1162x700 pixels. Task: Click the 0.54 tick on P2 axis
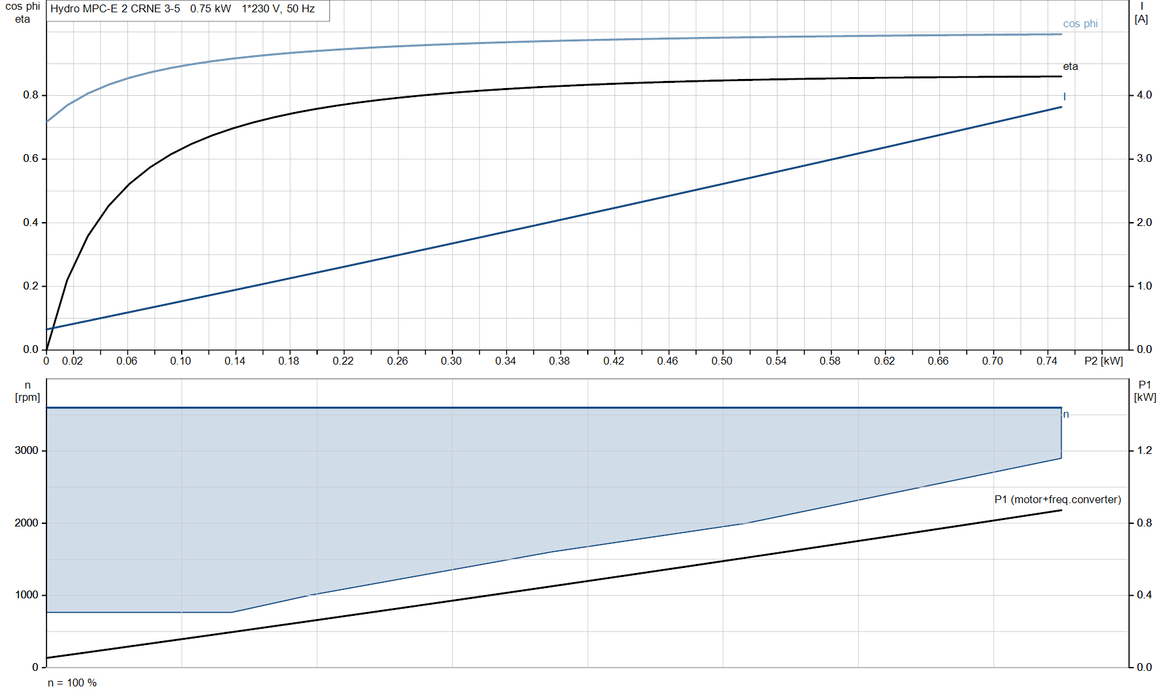pyautogui.click(x=776, y=361)
